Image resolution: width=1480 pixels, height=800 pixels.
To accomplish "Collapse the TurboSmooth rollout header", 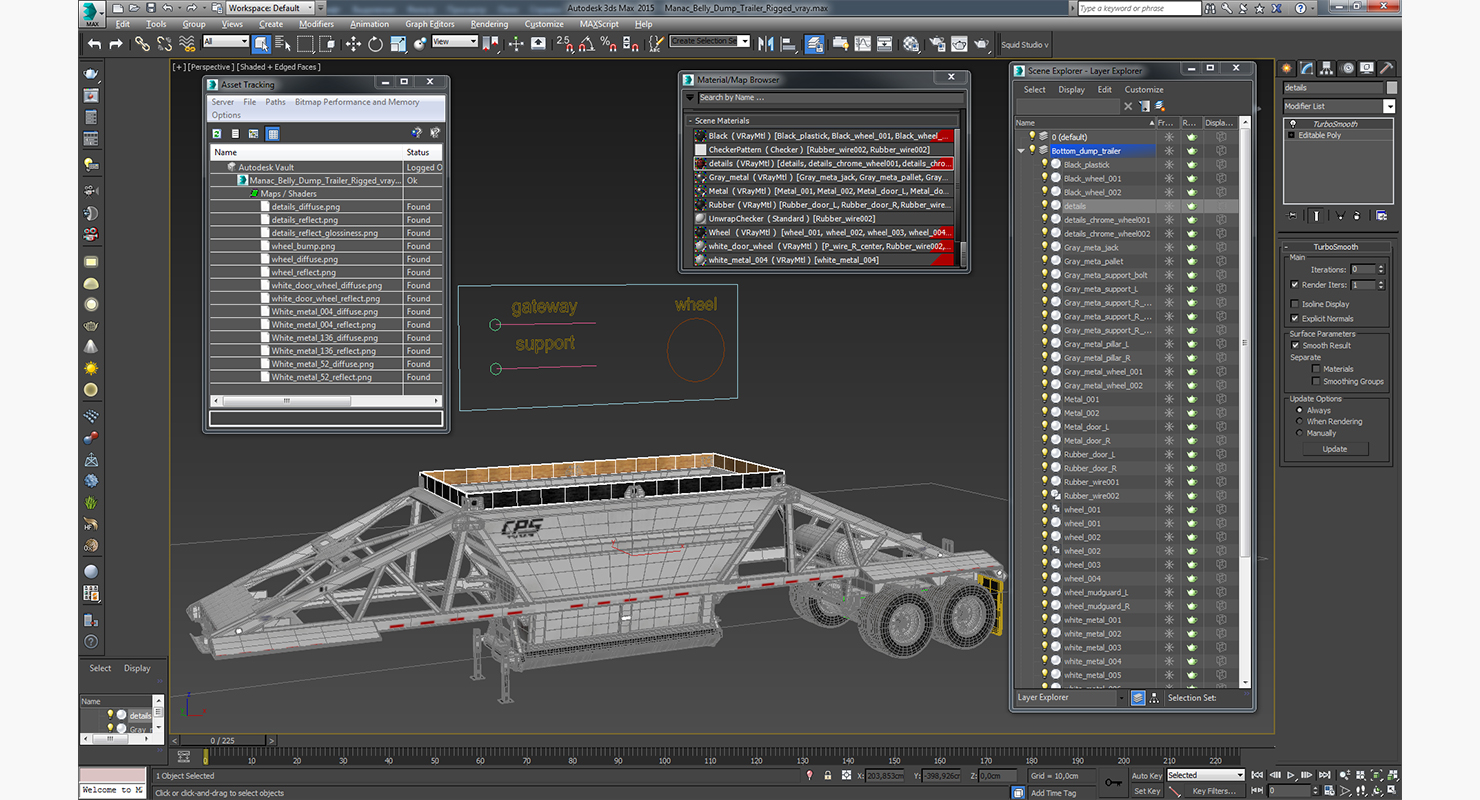I will (x=1335, y=247).
